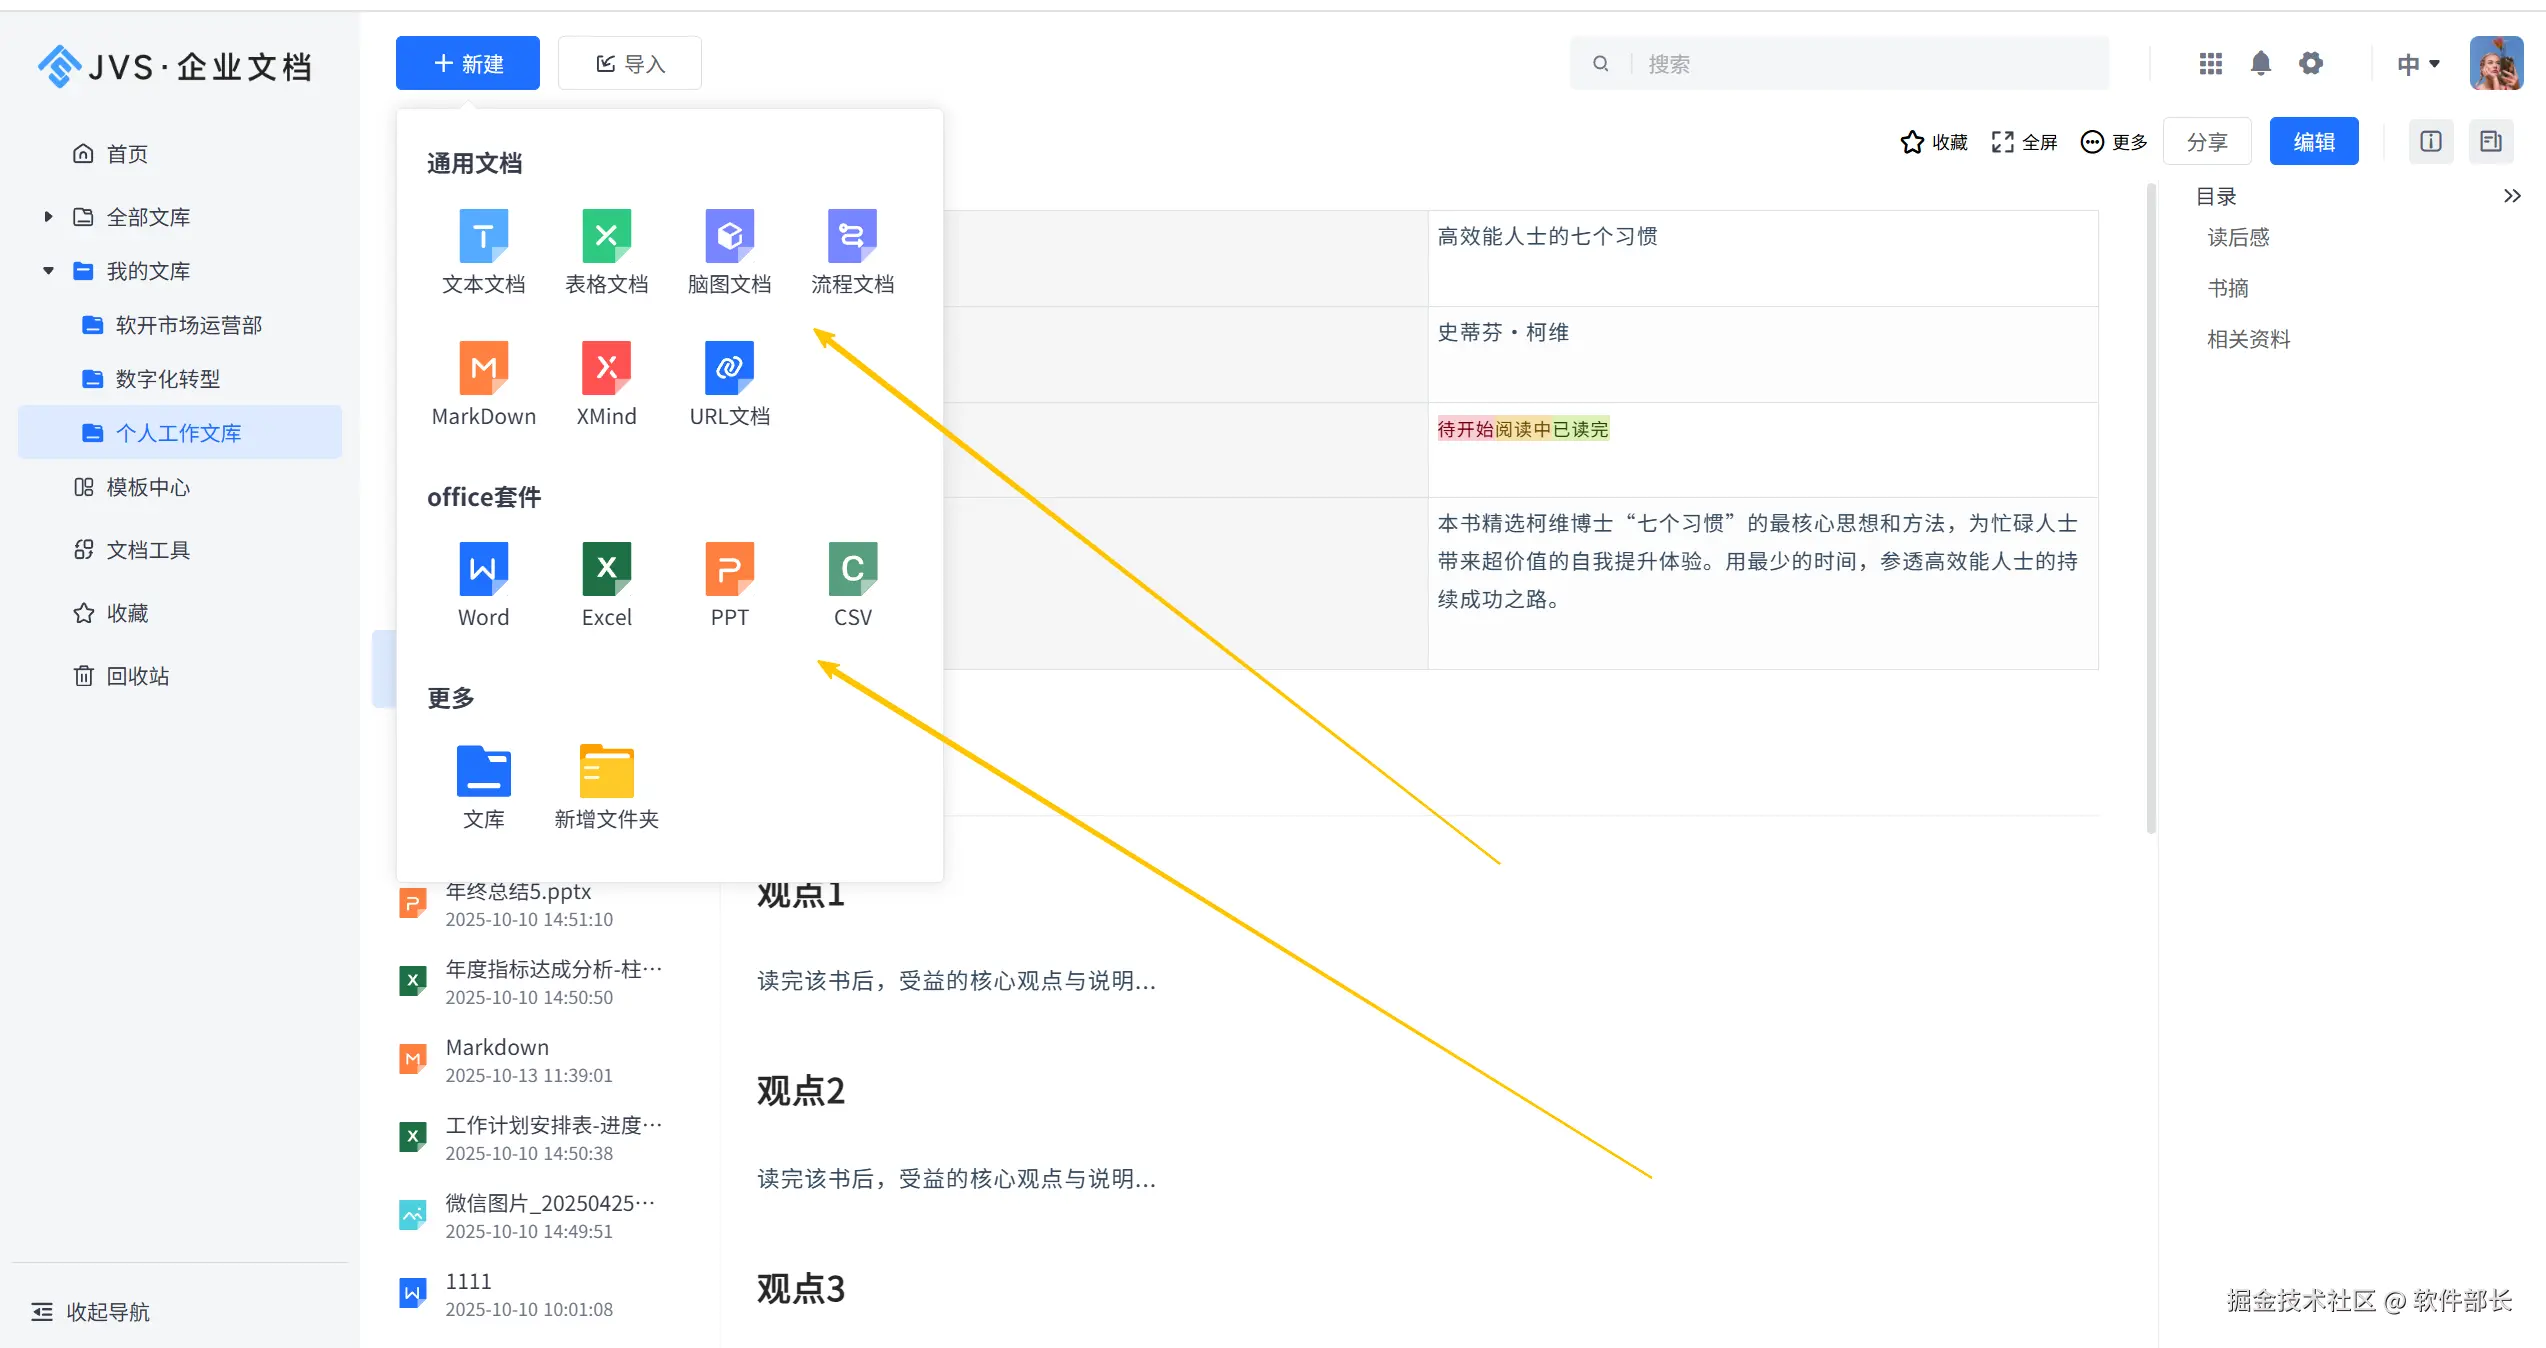Screen dimensions: 2546x1348
Task: Choose the CSV file type
Action: pyautogui.click(x=852, y=569)
